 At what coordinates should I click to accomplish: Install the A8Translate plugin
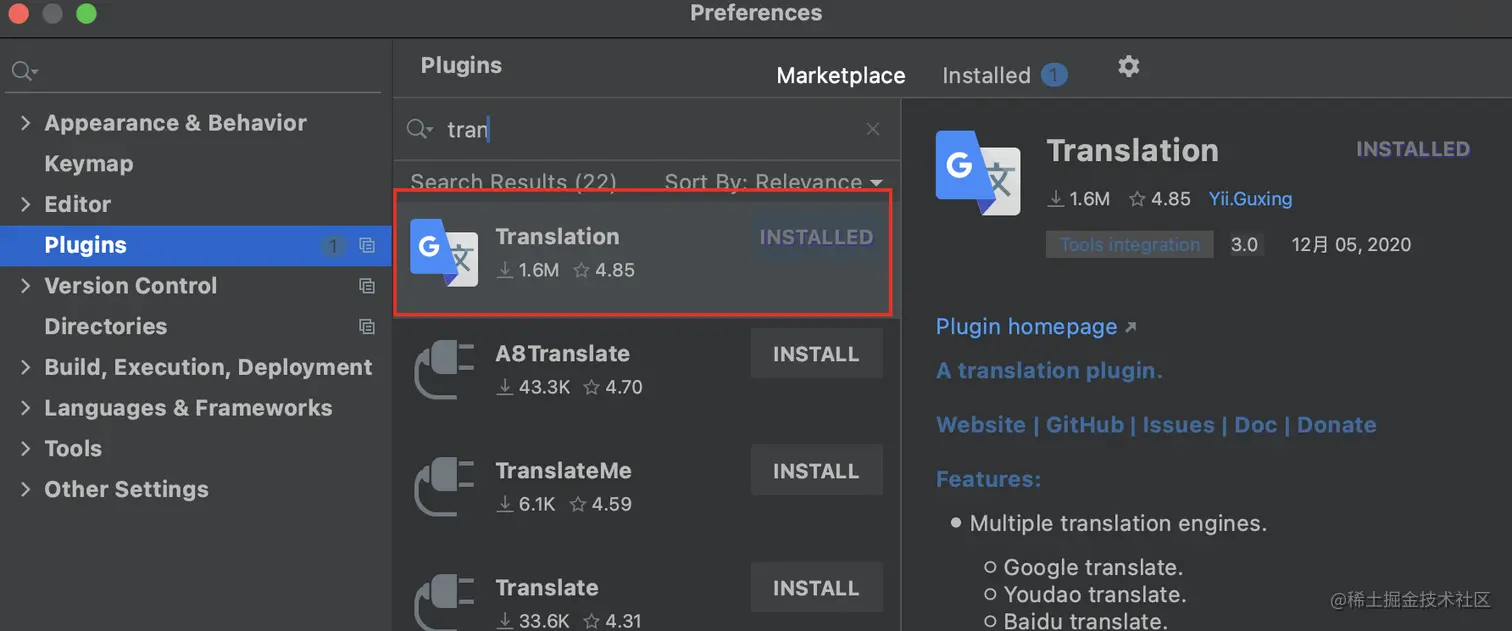pyautogui.click(x=816, y=354)
